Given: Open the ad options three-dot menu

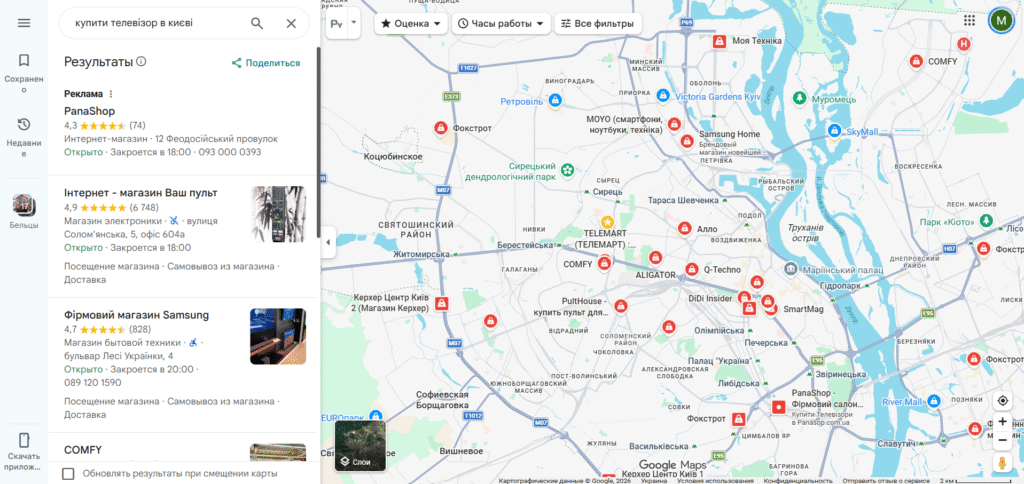Looking at the screenshot, I should tap(110, 94).
